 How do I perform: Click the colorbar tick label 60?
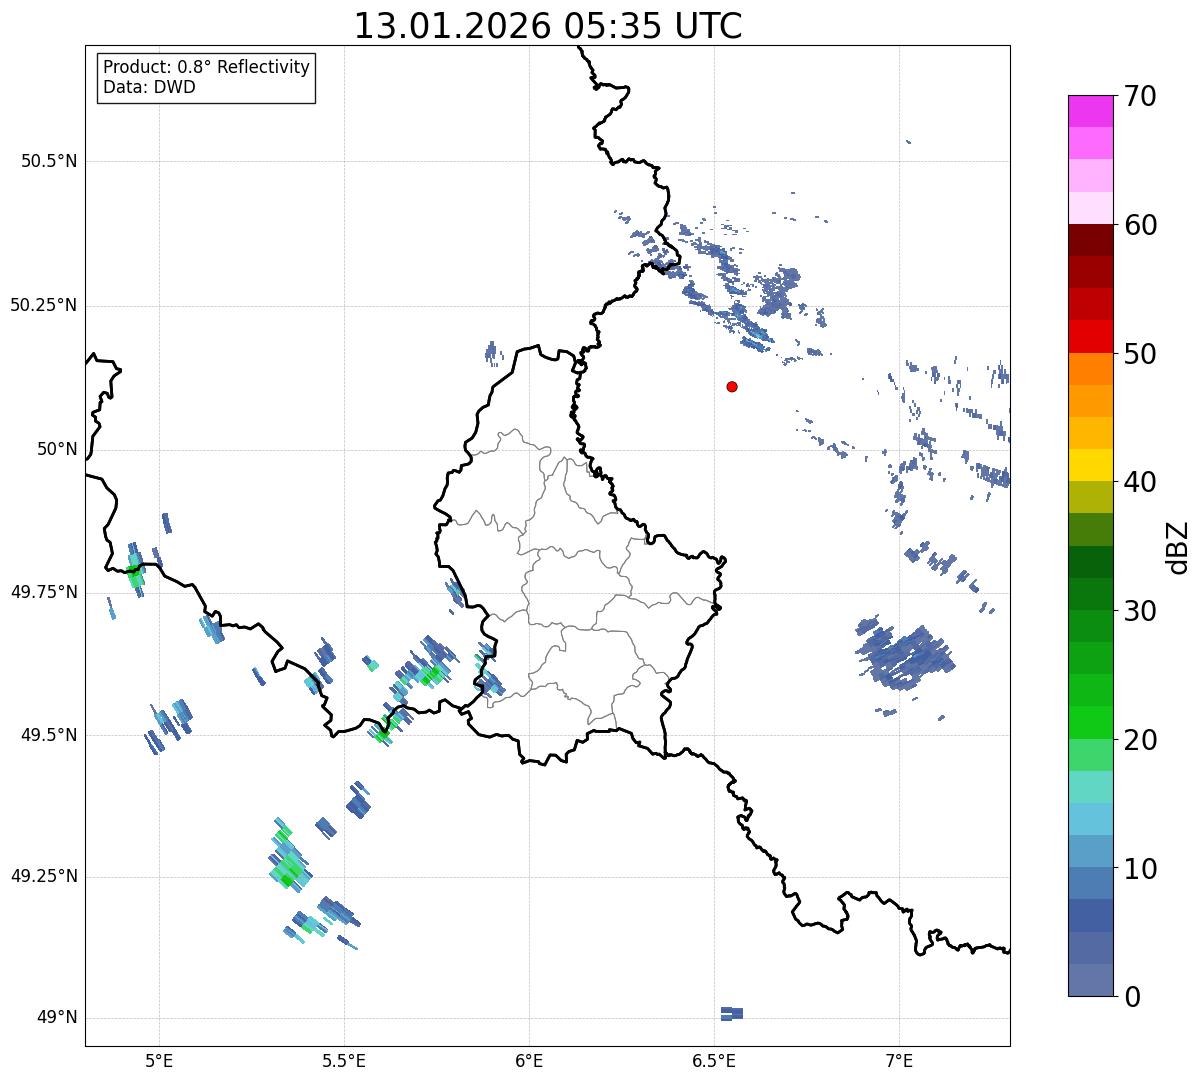1140,225
